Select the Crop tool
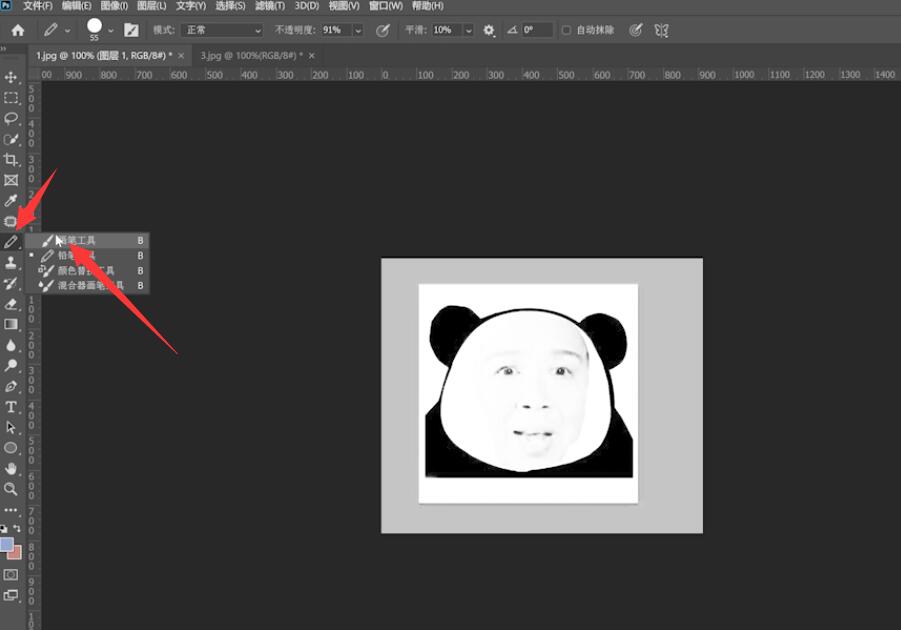 [x=10, y=160]
